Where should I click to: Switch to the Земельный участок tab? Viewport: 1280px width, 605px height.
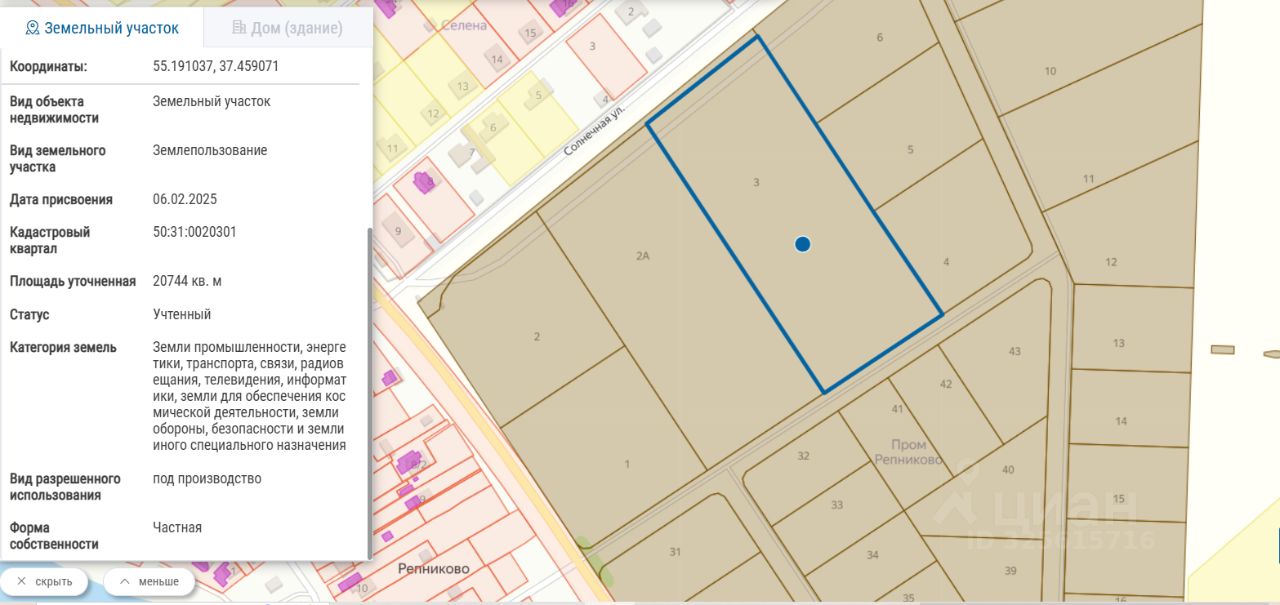(x=102, y=27)
